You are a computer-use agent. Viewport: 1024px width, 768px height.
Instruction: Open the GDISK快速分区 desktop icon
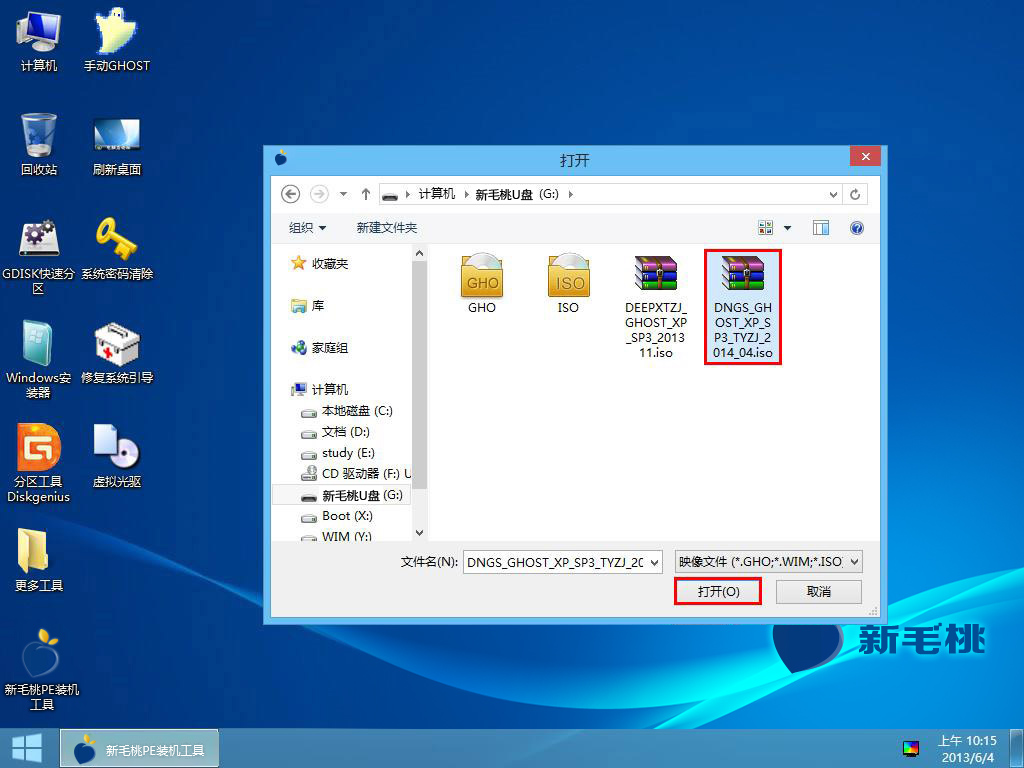tap(39, 255)
